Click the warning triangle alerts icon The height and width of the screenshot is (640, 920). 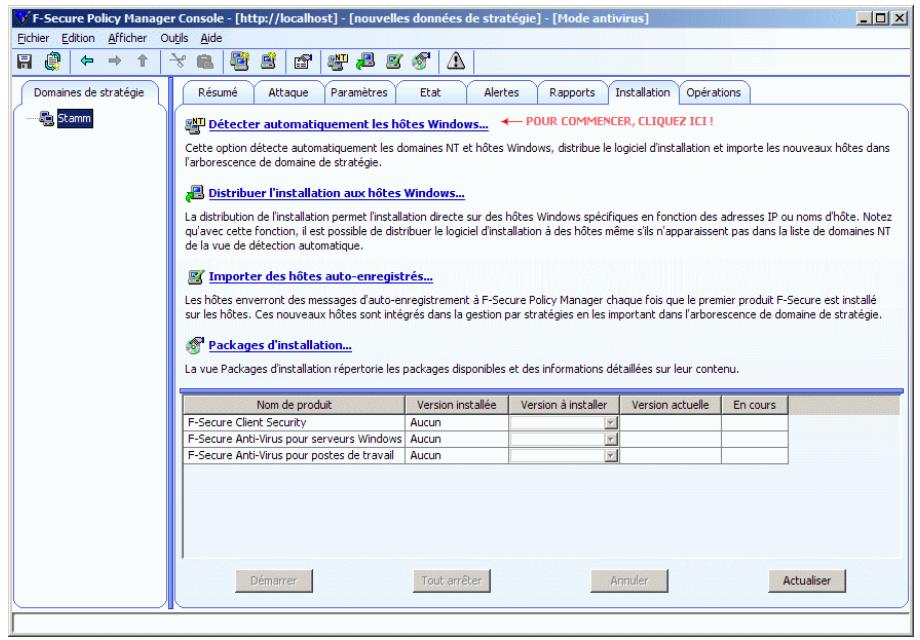tap(456, 61)
